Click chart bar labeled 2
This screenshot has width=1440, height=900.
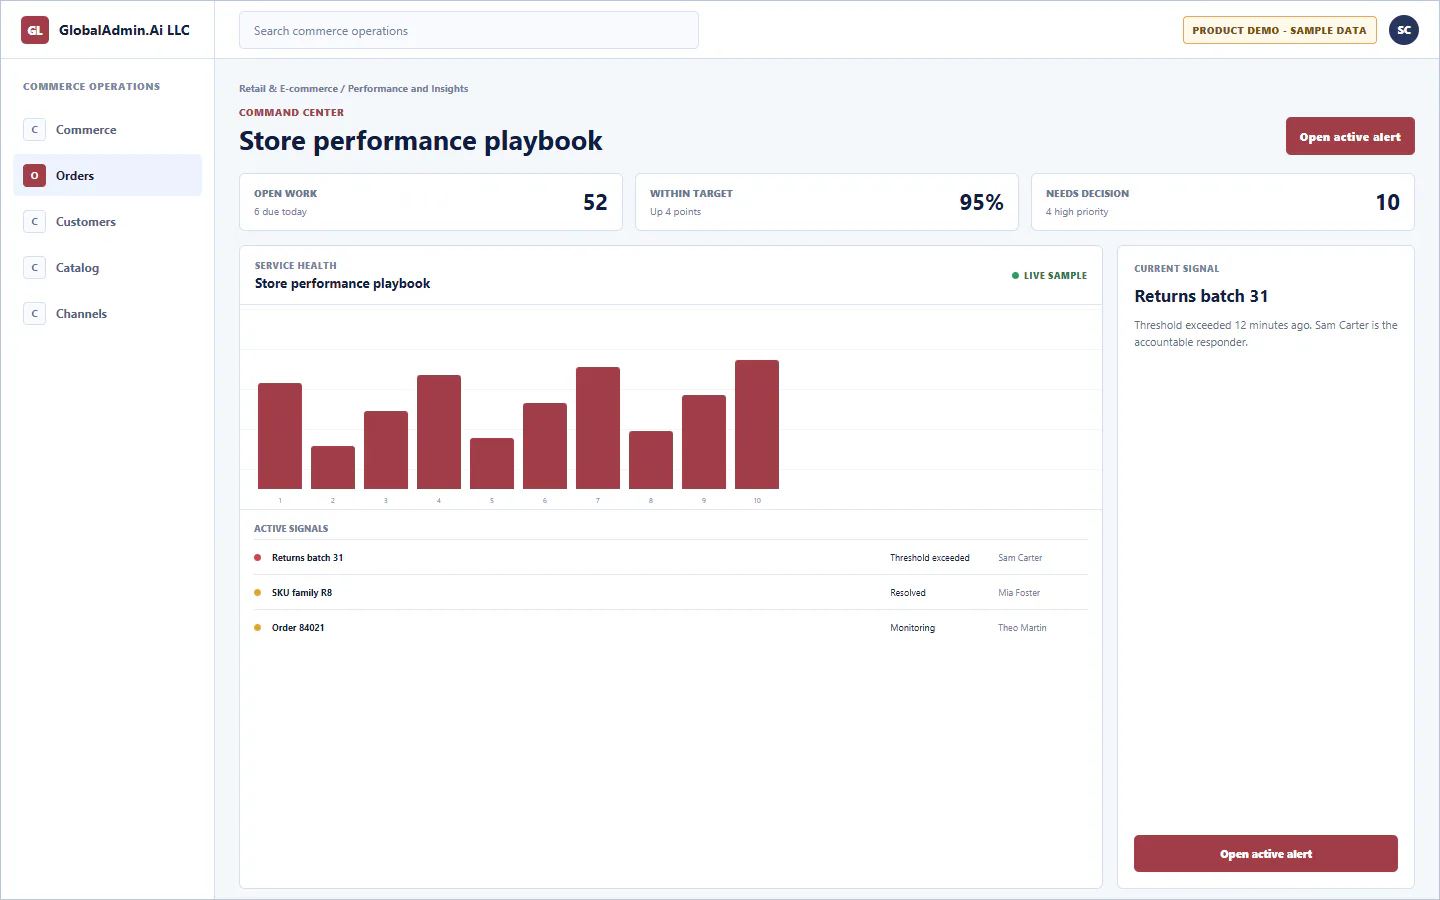[x=333, y=467]
